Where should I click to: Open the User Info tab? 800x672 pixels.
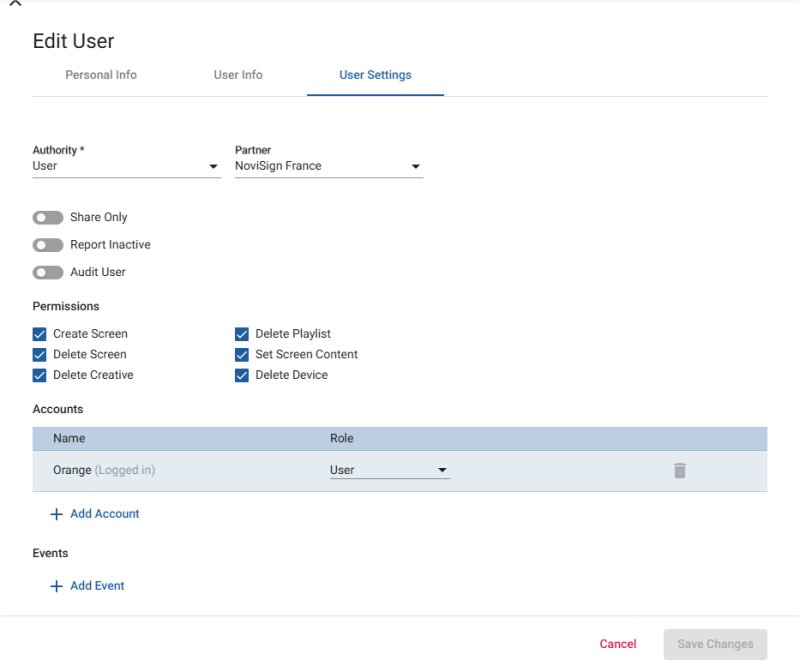pos(237,75)
